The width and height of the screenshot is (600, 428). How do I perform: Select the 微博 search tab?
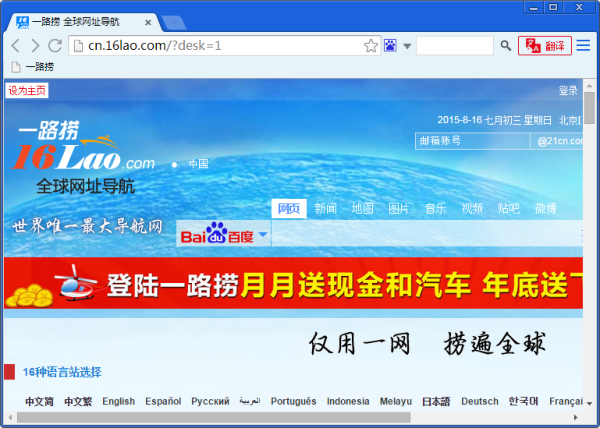[545, 208]
